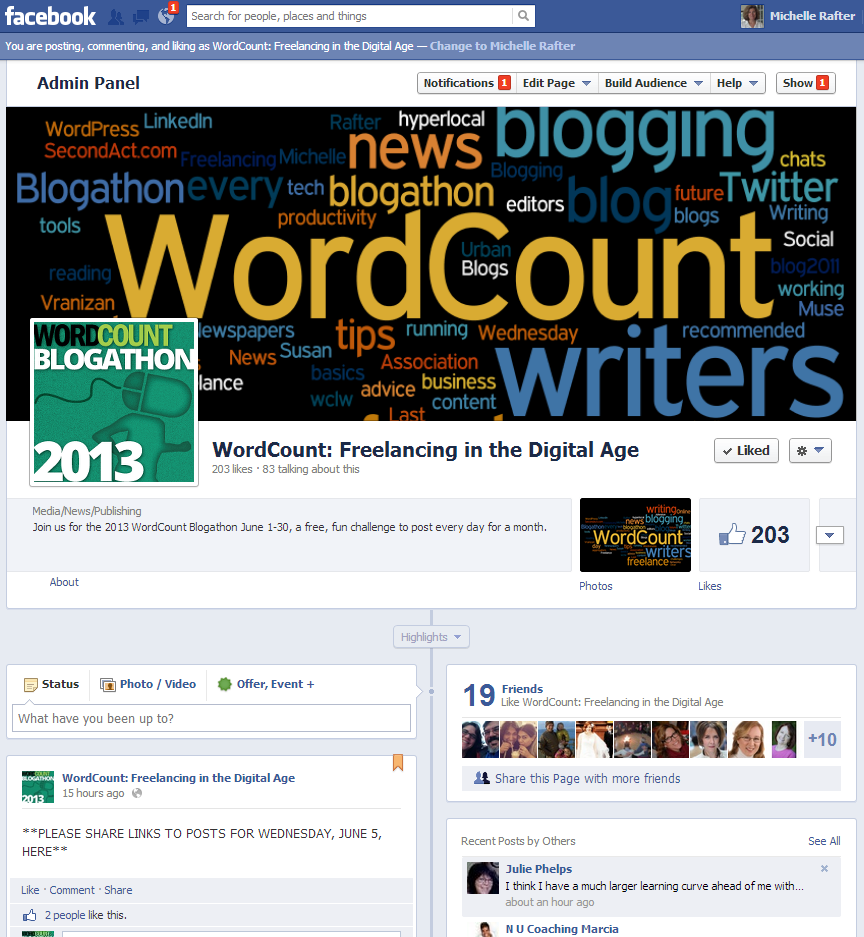Click Michelle Rafter's avatar in the top bar
864x937 pixels.
[x=752, y=16]
